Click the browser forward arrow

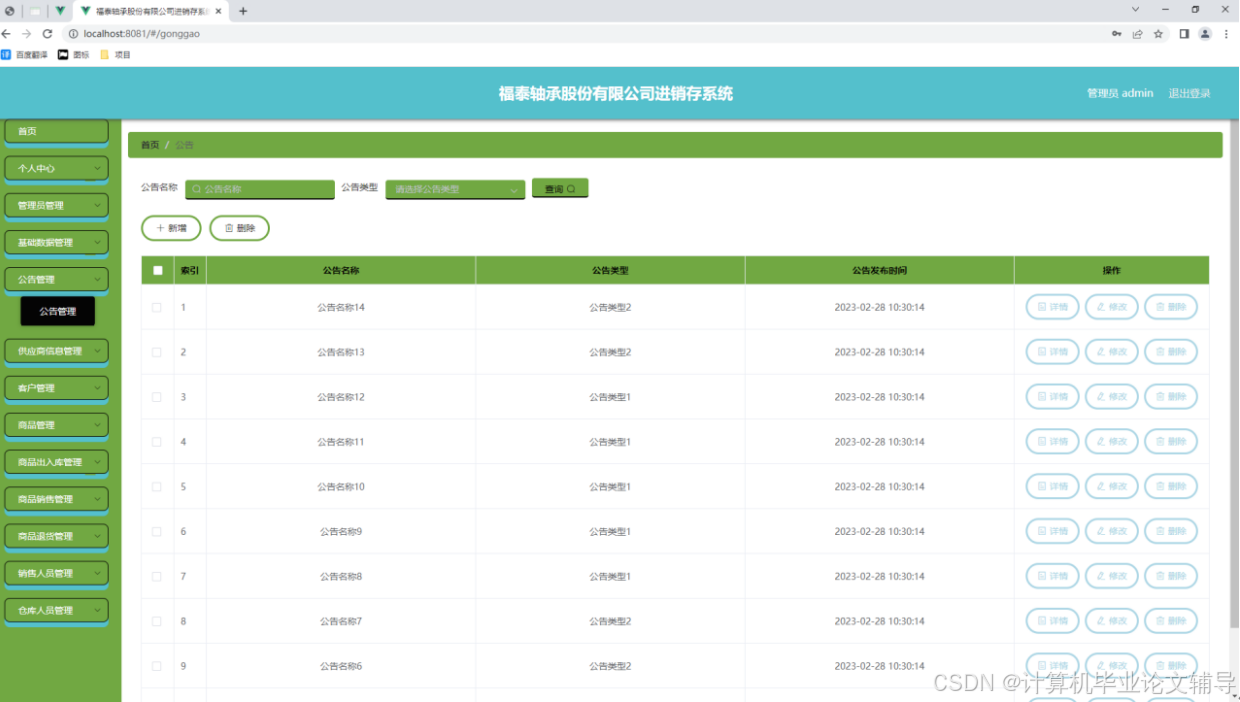pyautogui.click(x=27, y=33)
